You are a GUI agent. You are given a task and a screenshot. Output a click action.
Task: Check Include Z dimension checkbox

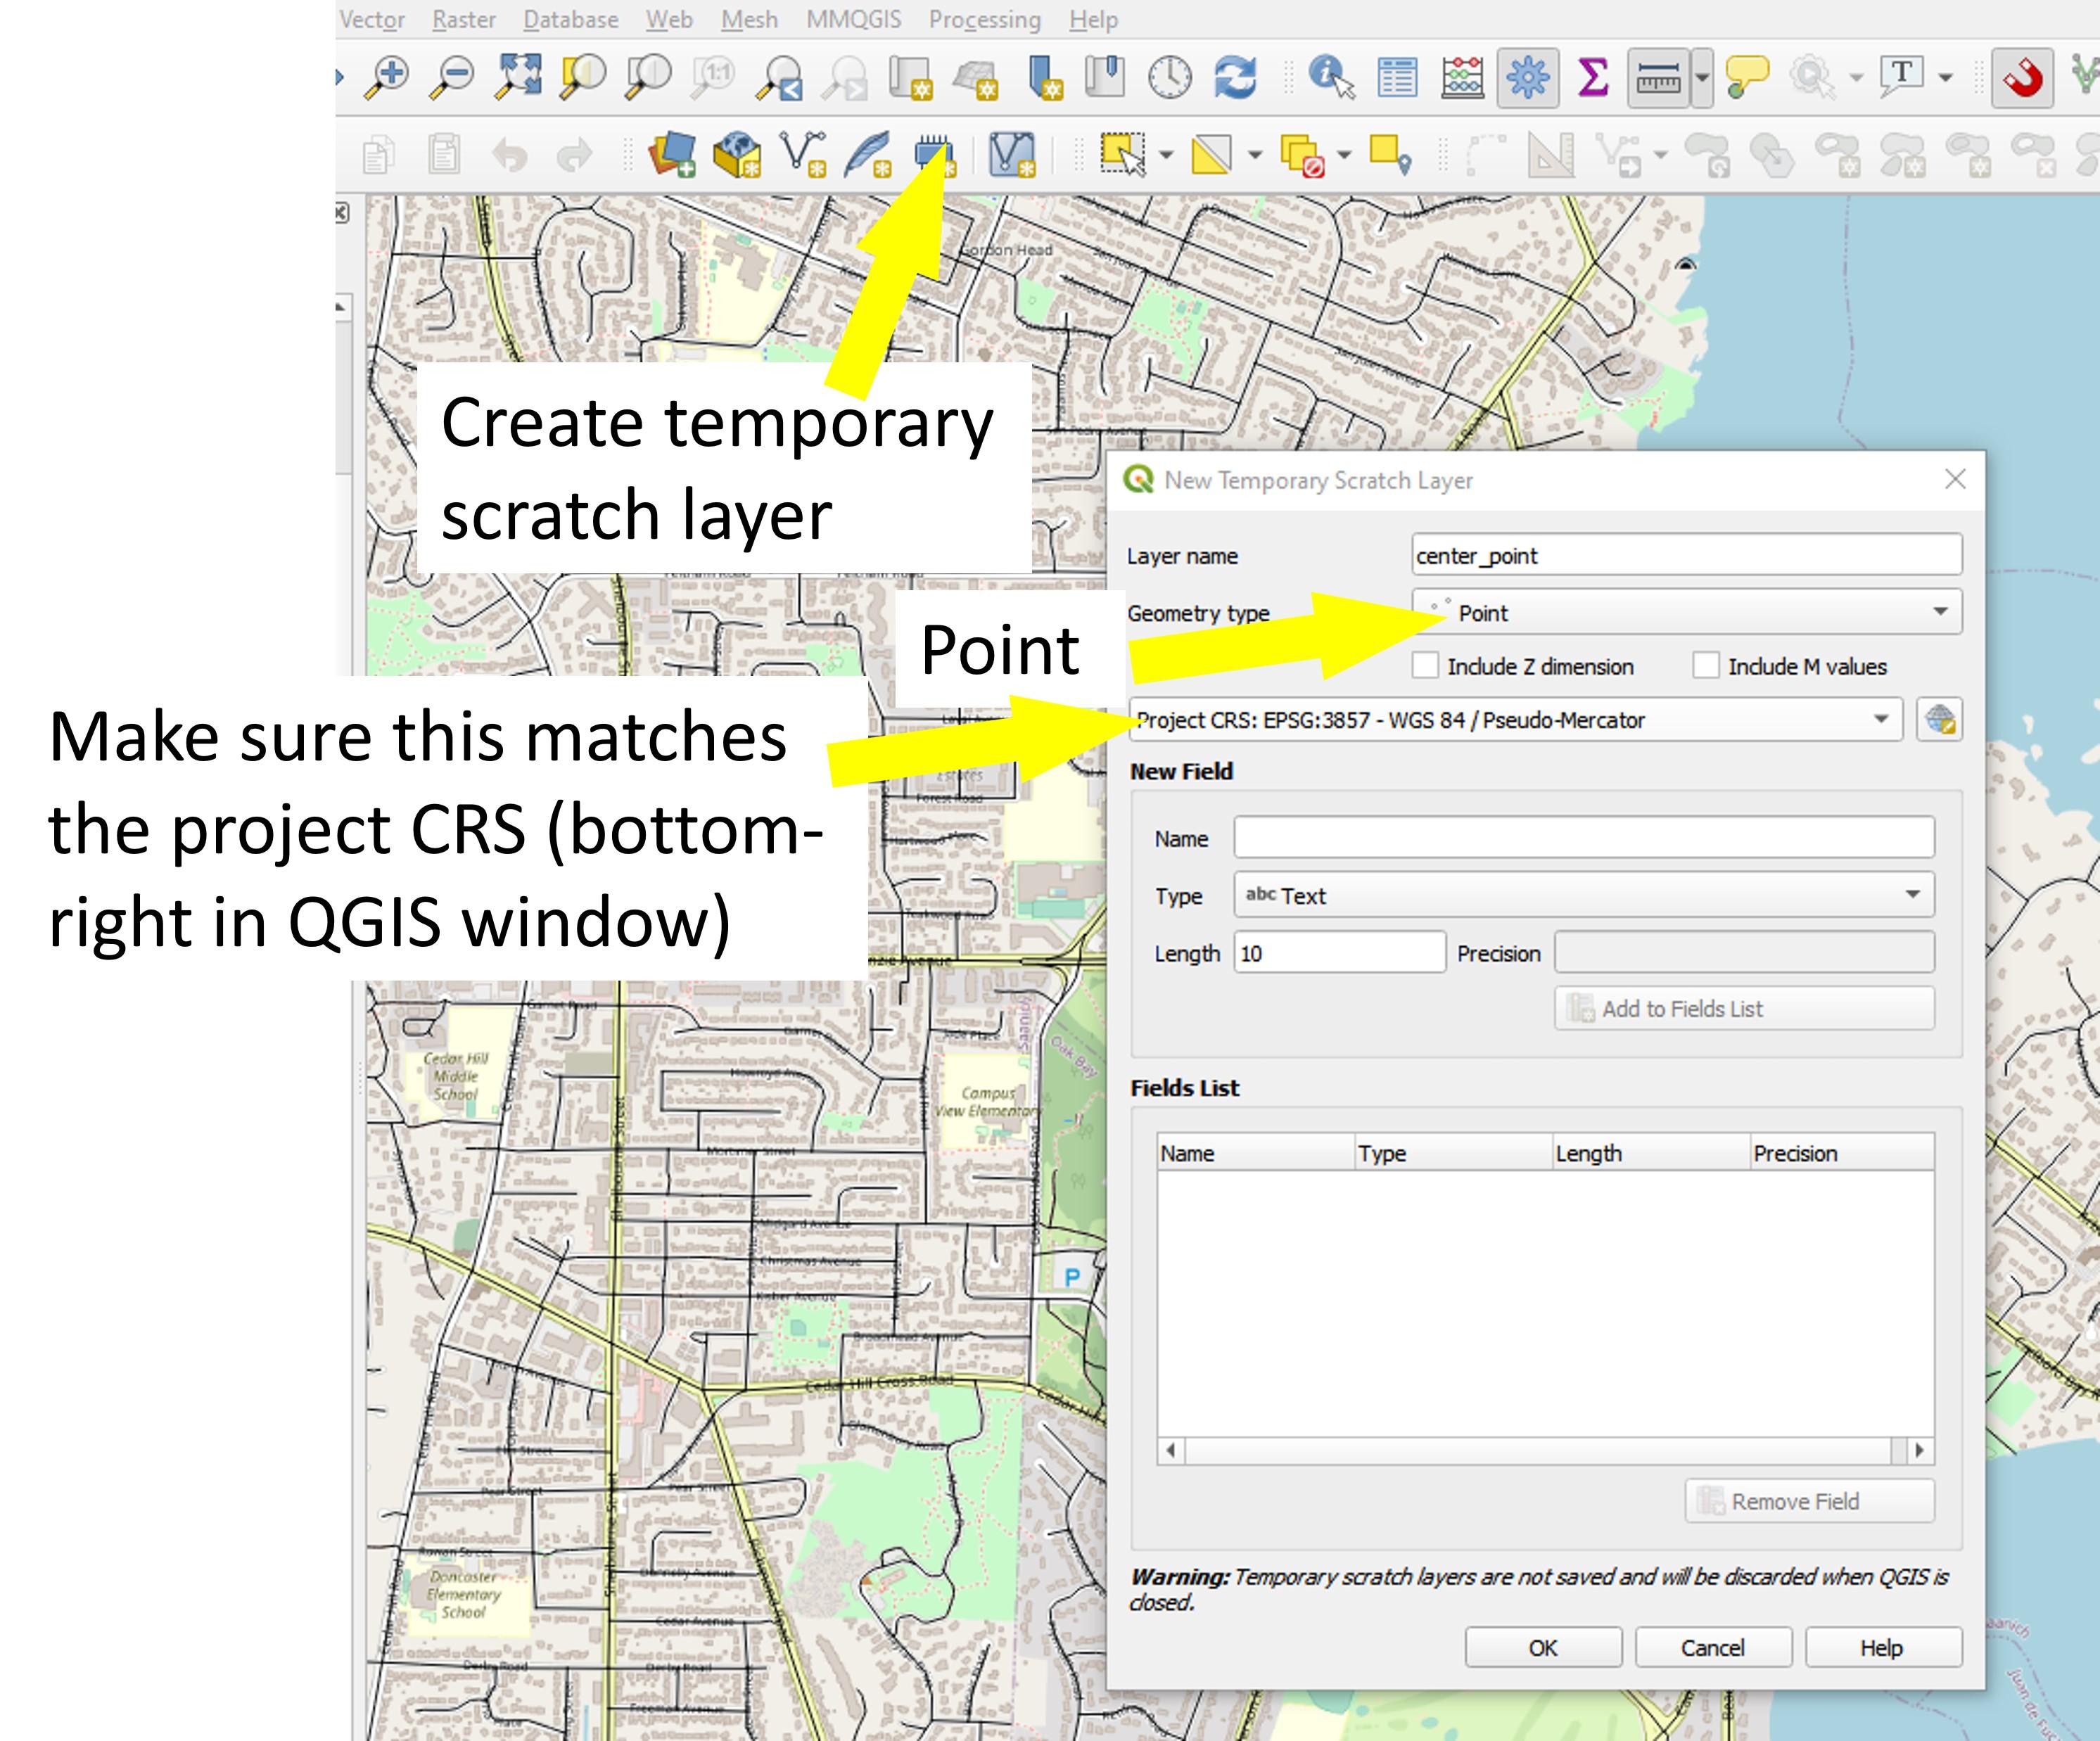click(1425, 665)
